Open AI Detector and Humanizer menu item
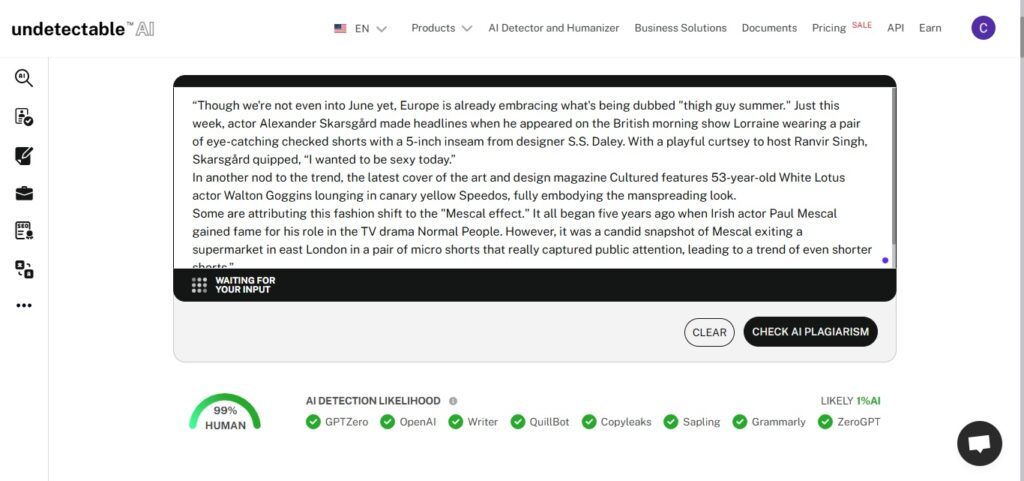The image size is (1024, 481). 553,28
